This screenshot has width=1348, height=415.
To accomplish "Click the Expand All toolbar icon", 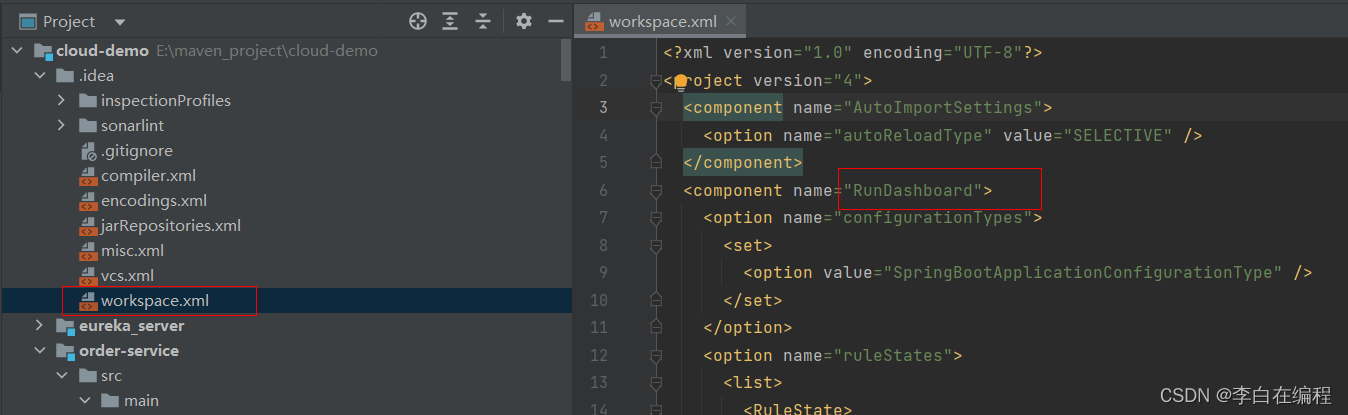I will [x=451, y=21].
